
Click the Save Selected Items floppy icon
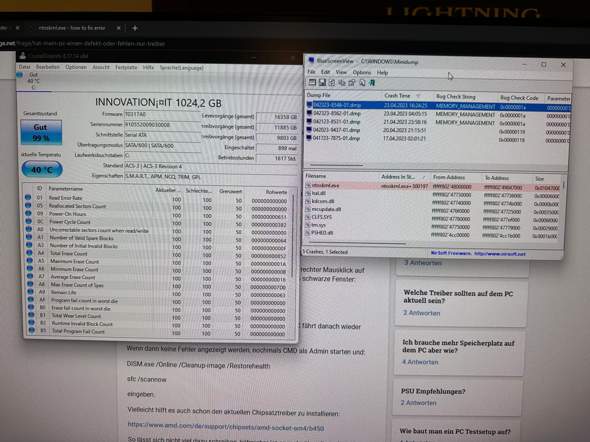coord(322,82)
